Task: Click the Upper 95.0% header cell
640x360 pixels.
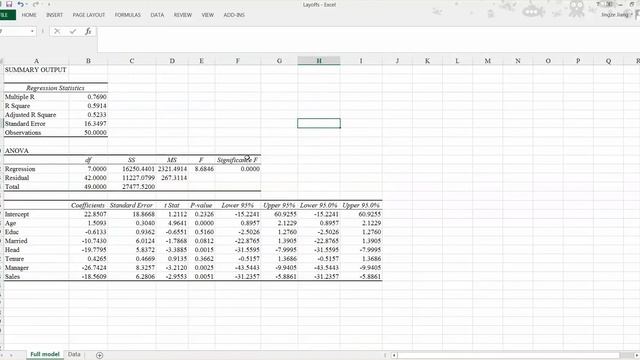Action: point(361,205)
